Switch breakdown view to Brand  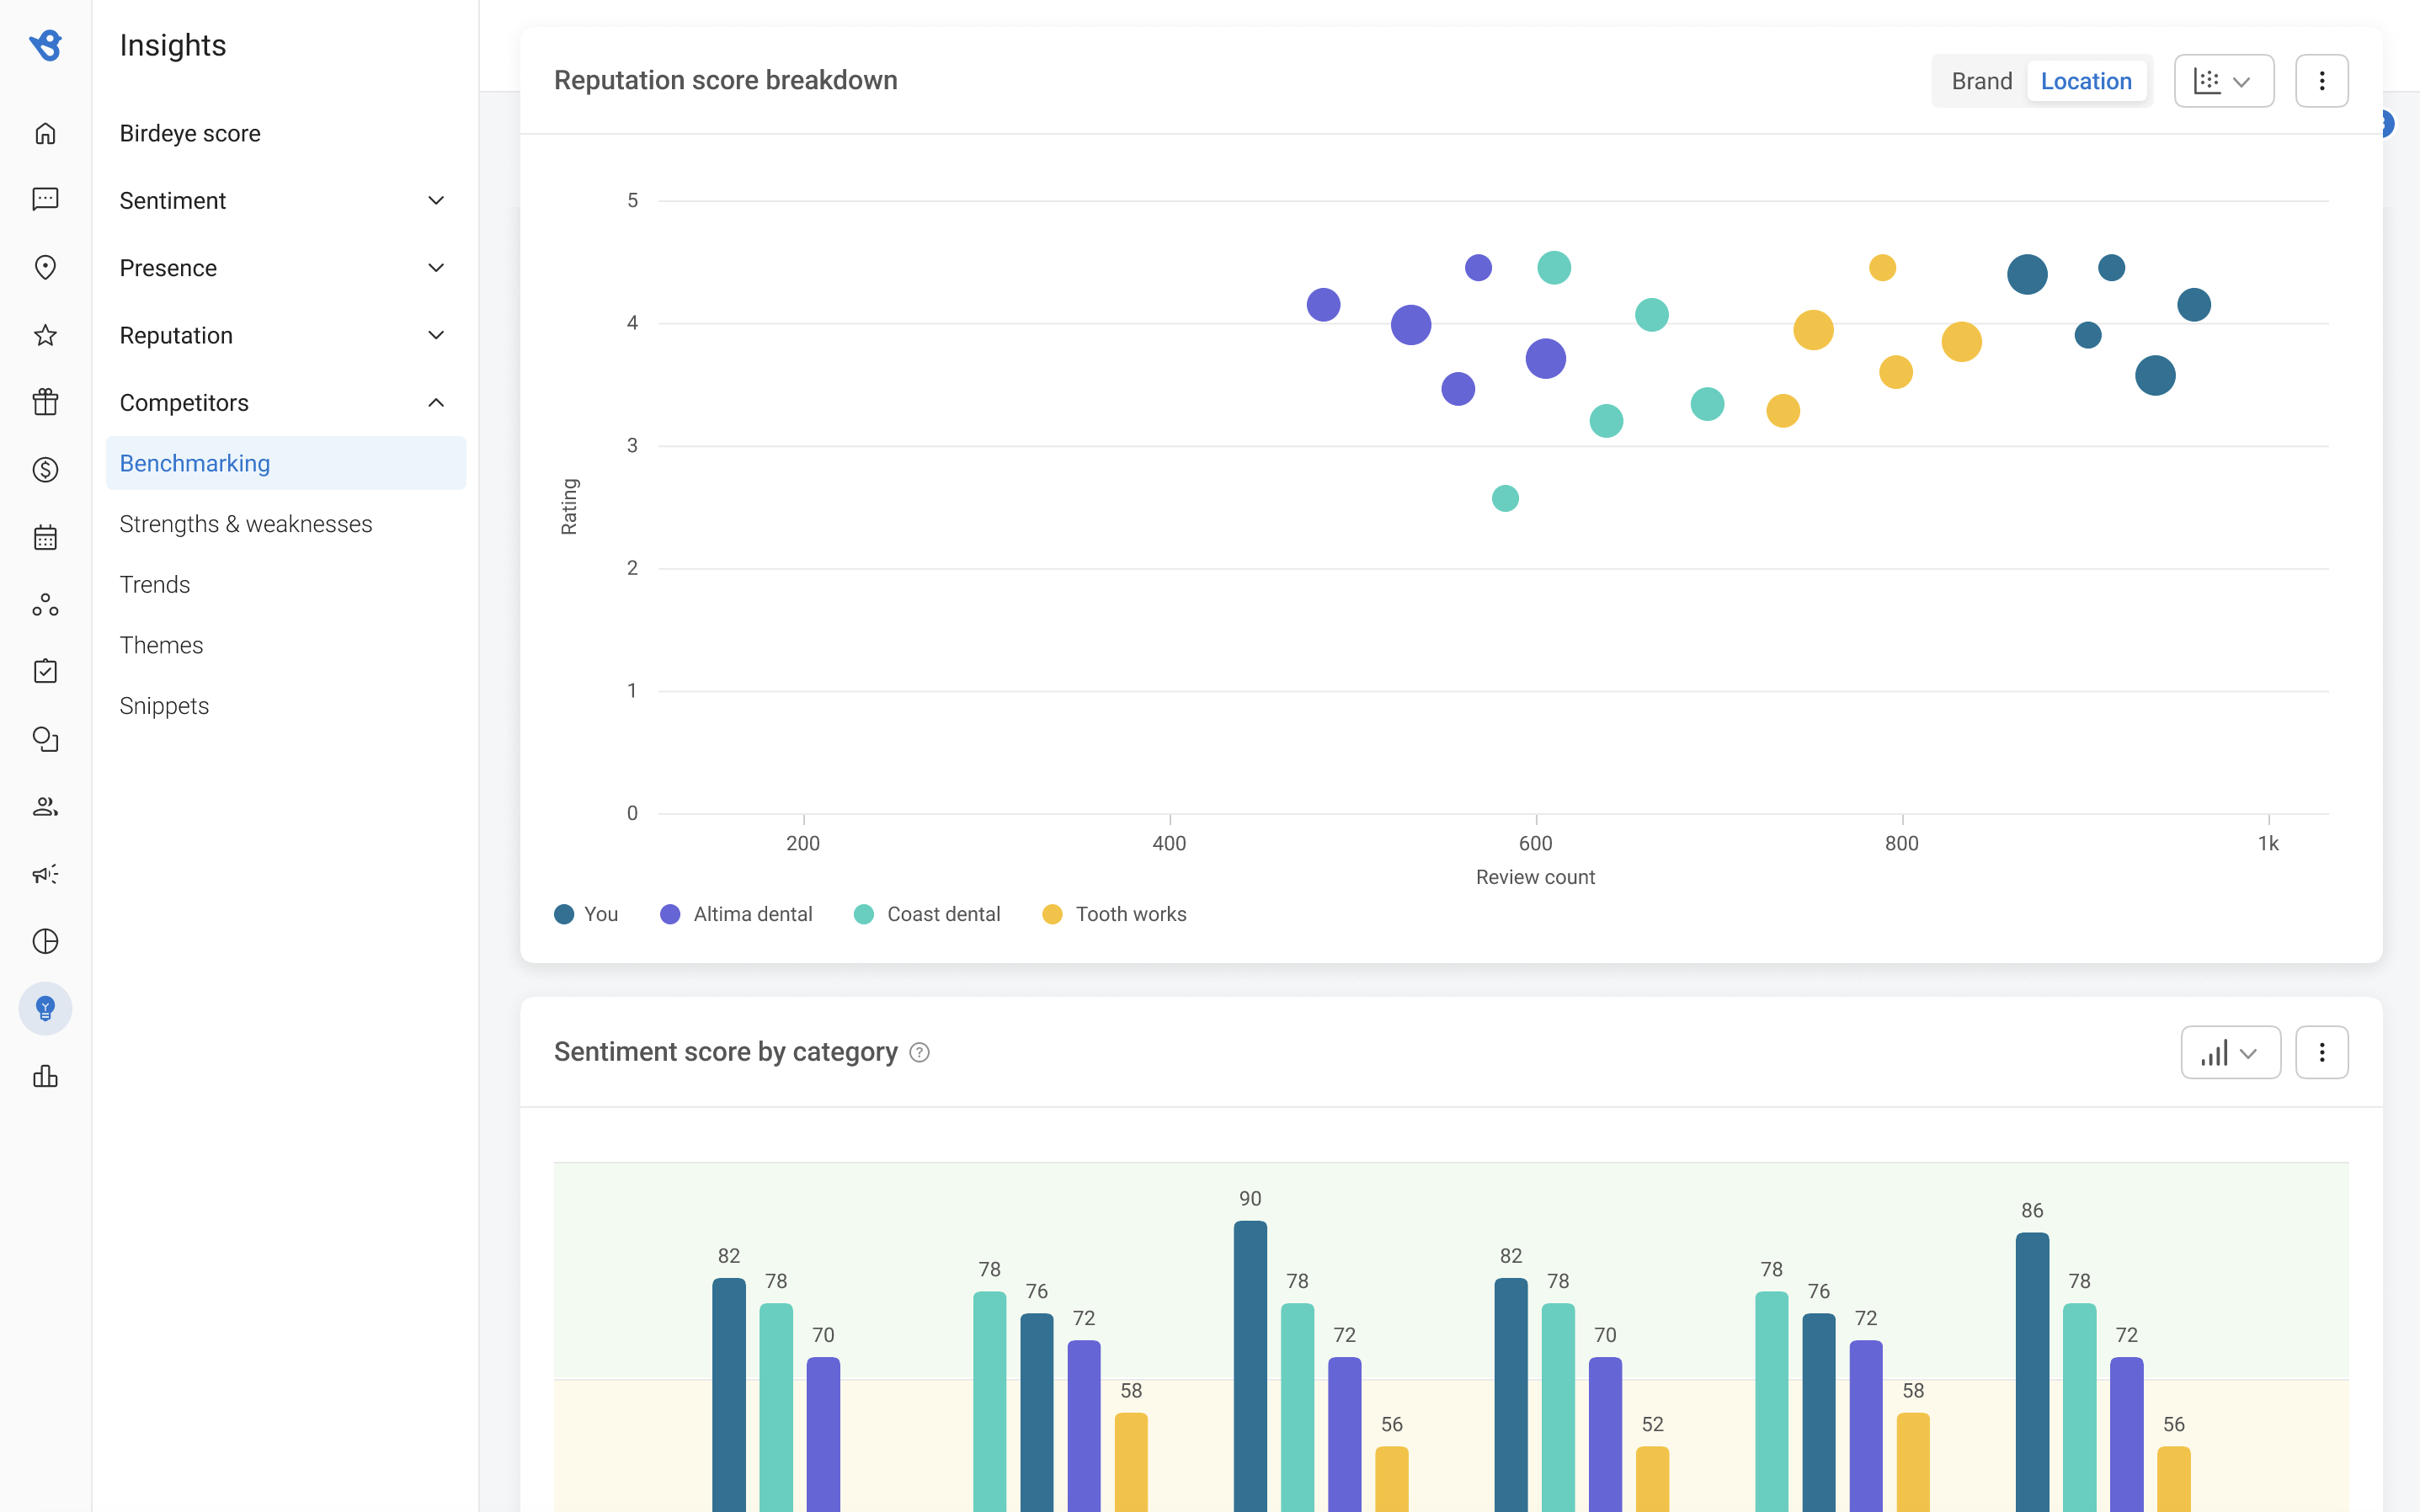(x=1981, y=81)
